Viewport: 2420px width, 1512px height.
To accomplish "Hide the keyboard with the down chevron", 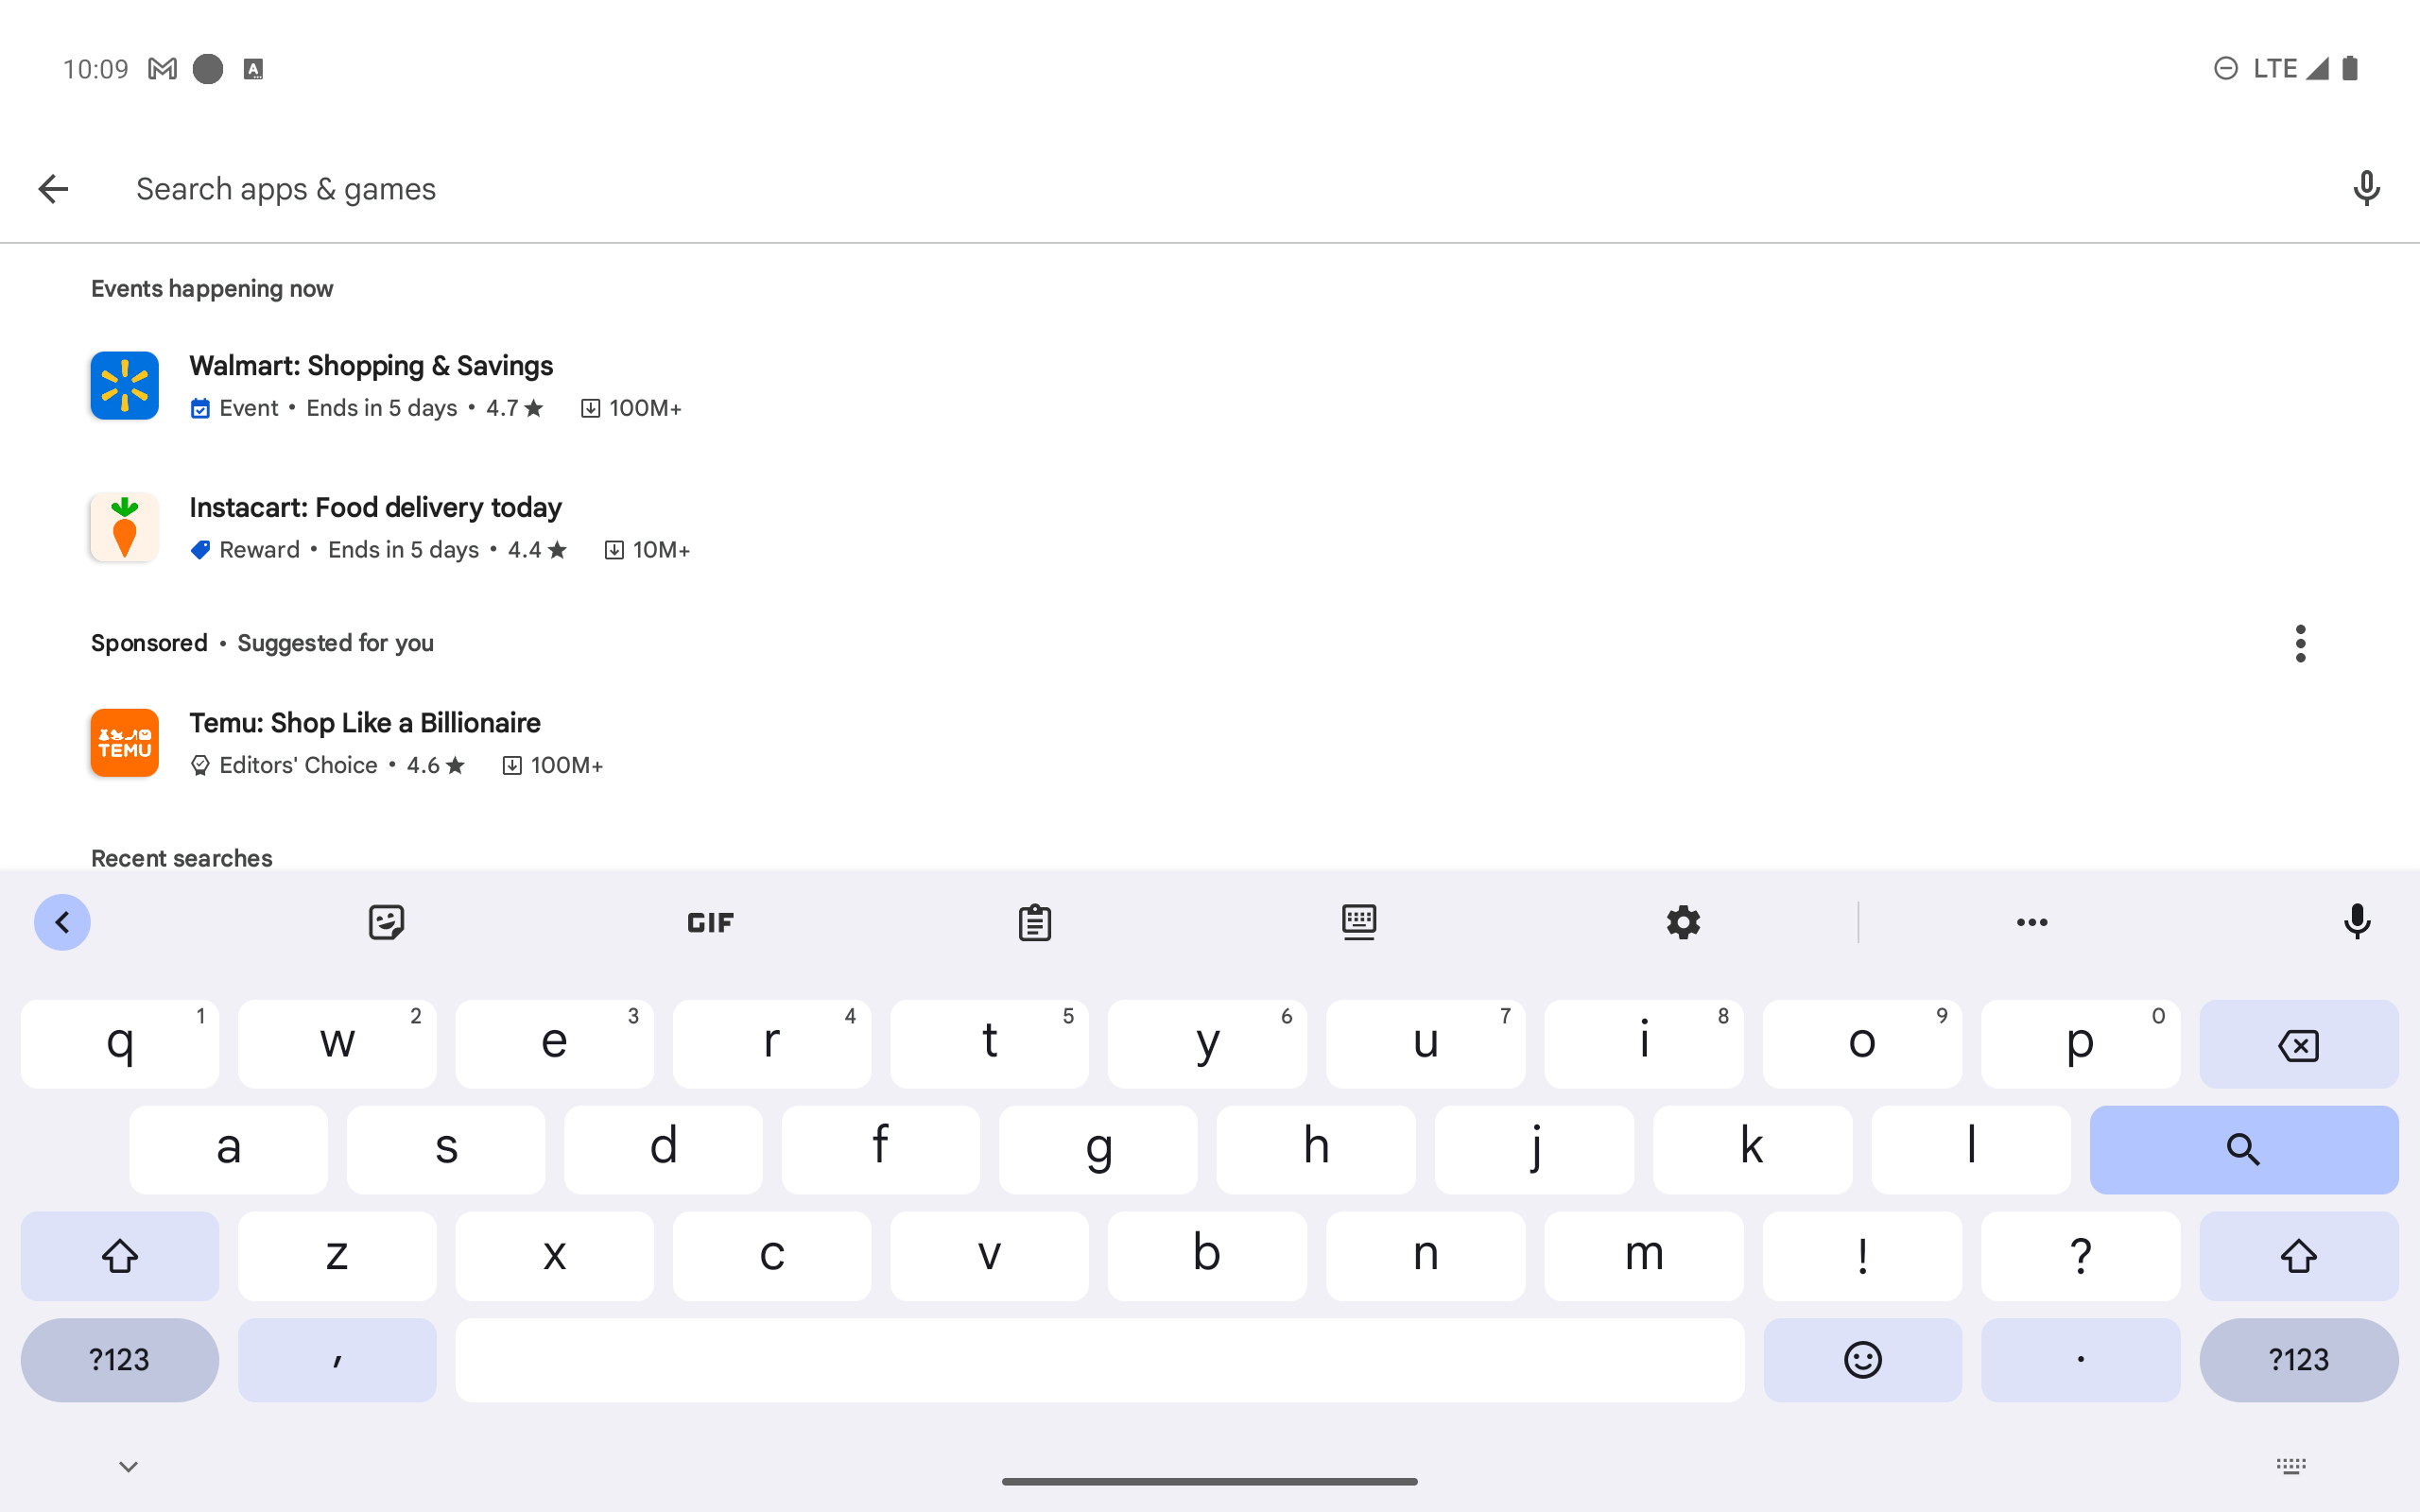I will (x=128, y=1466).
